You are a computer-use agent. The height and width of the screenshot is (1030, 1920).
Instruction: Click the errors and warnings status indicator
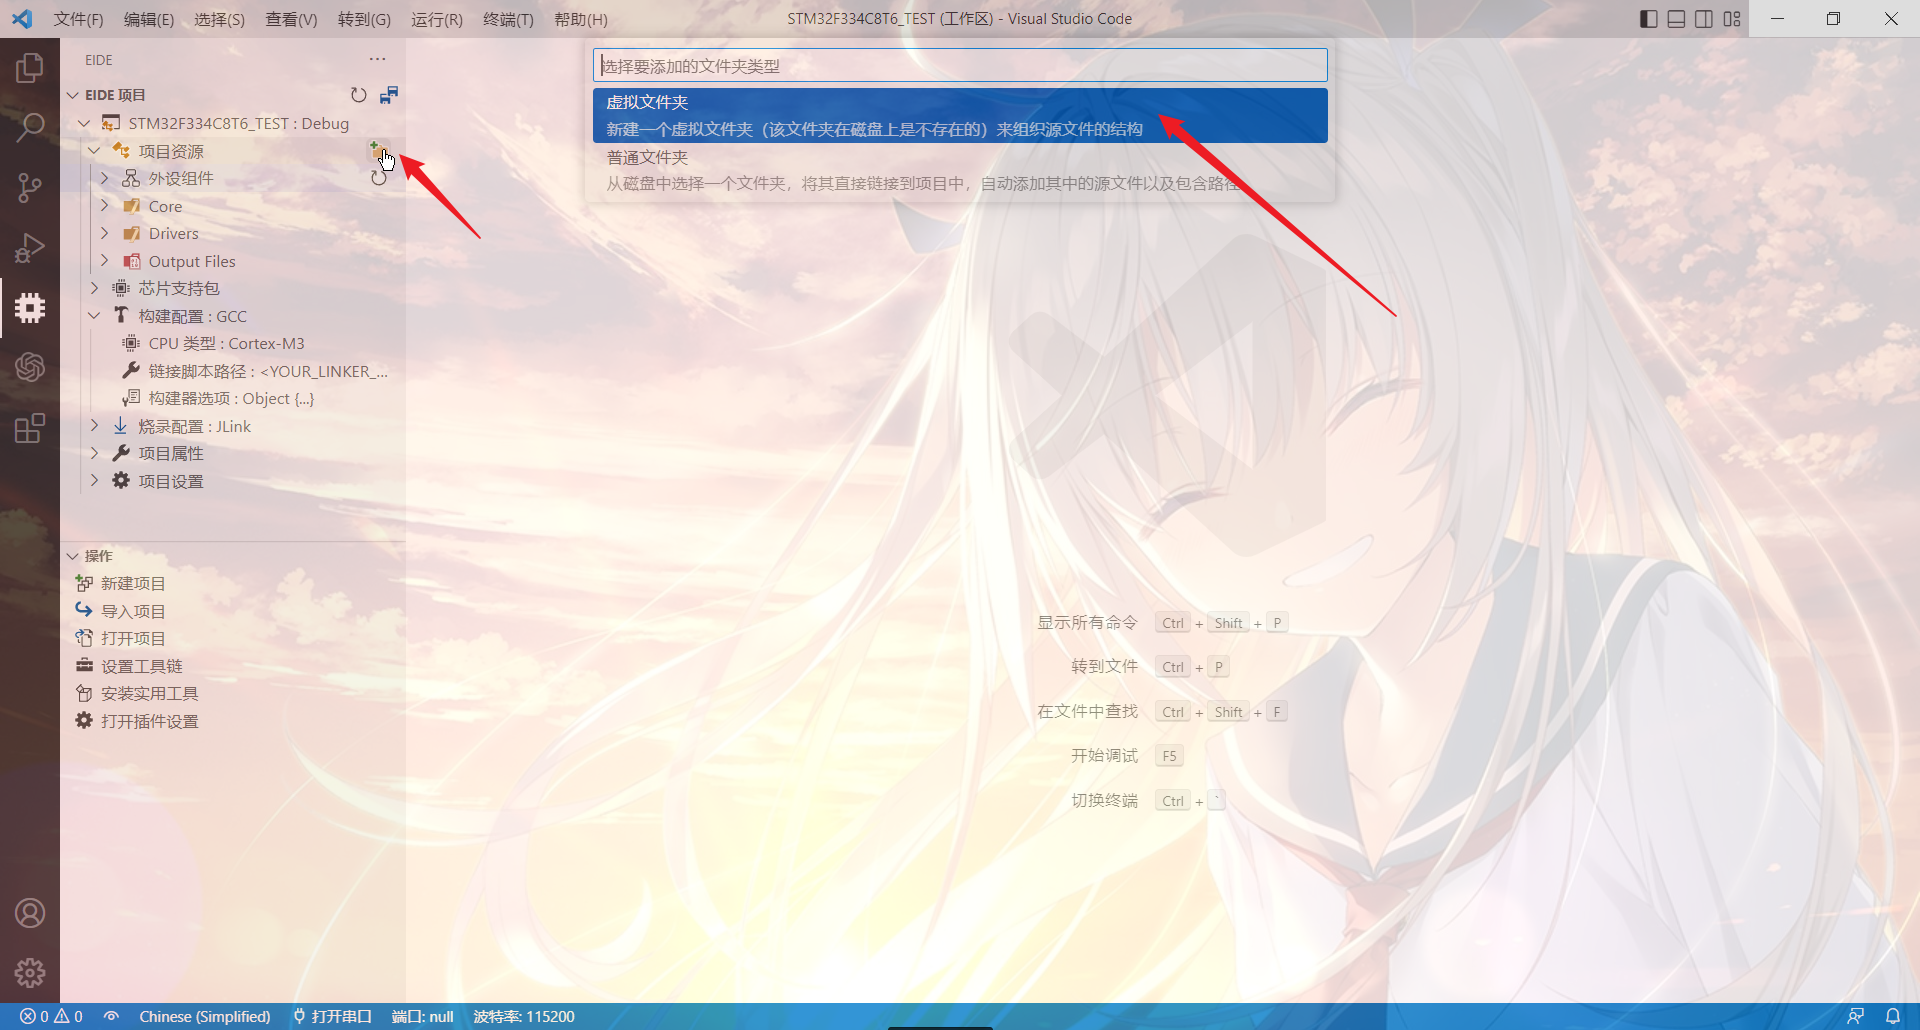tap(51, 1016)
